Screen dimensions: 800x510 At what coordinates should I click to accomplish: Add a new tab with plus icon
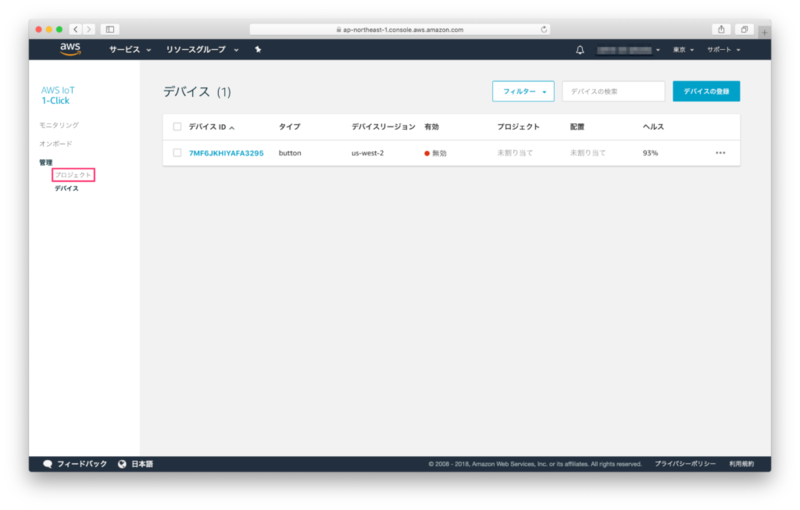pyautogui.click(x=764, y=33)
